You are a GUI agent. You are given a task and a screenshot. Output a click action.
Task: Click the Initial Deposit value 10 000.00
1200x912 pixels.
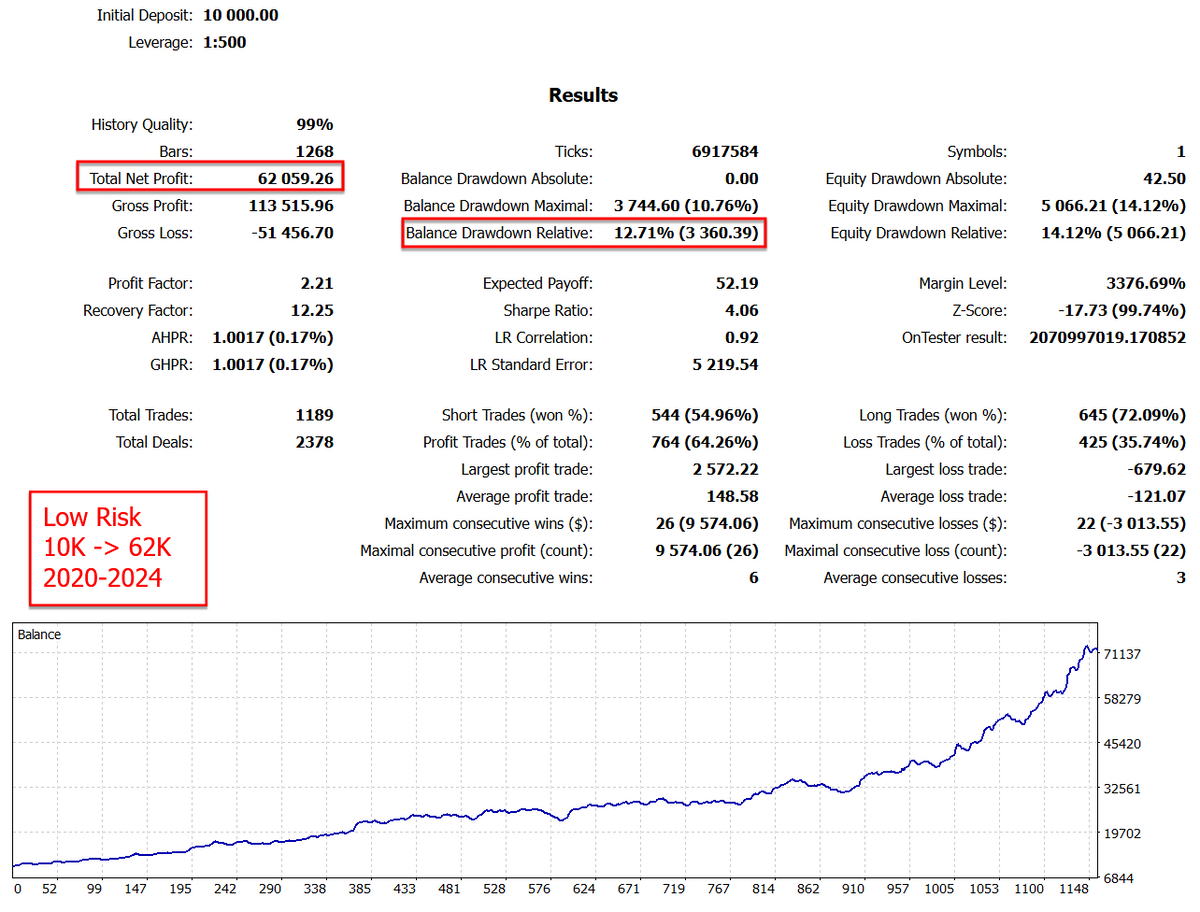pyautogui.click(x=240, y=15)
